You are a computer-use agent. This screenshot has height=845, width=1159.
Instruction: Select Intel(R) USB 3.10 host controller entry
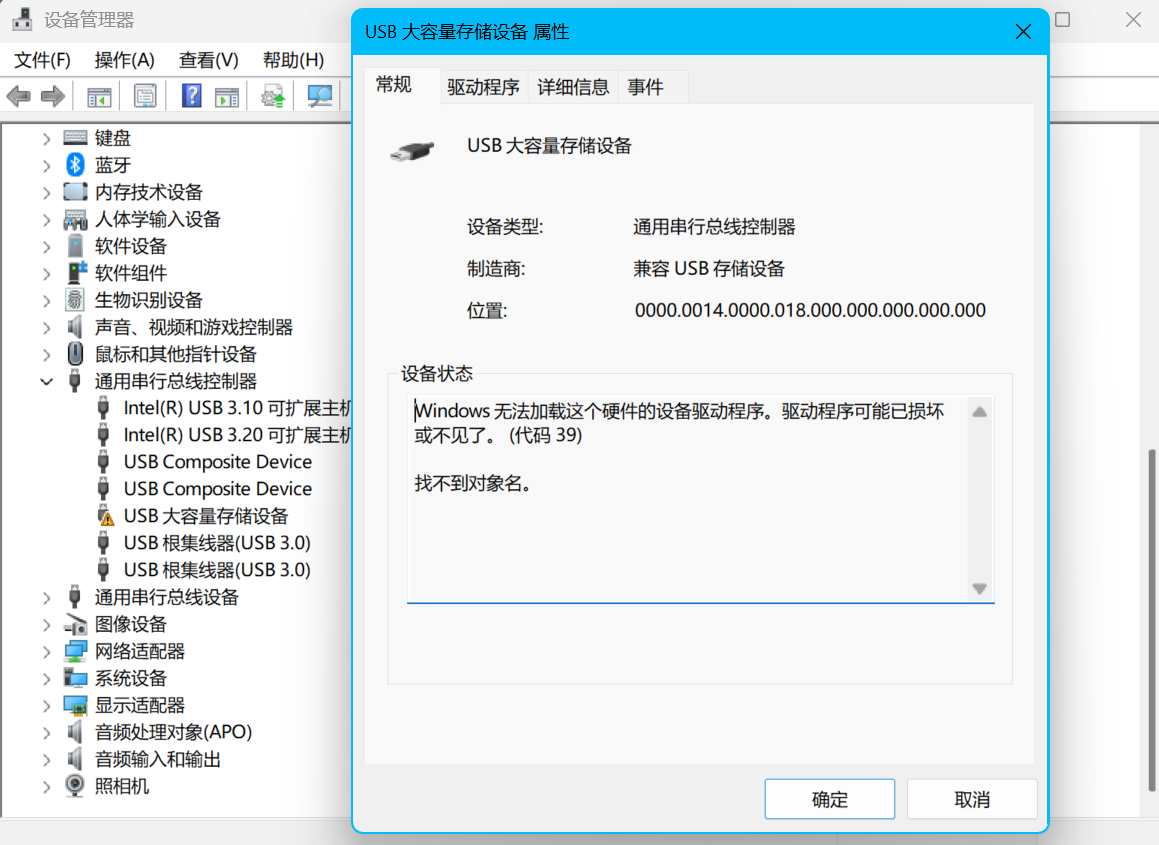click(237, 408)
